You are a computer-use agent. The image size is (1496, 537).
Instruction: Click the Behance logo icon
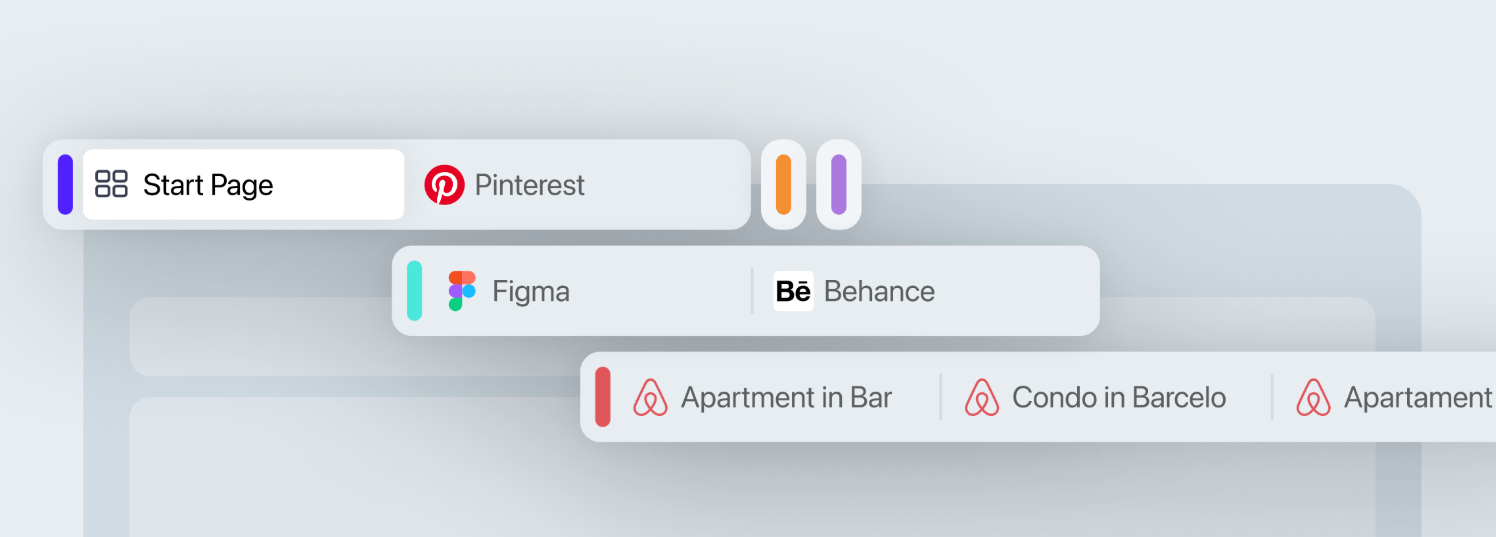click(793, 291)
